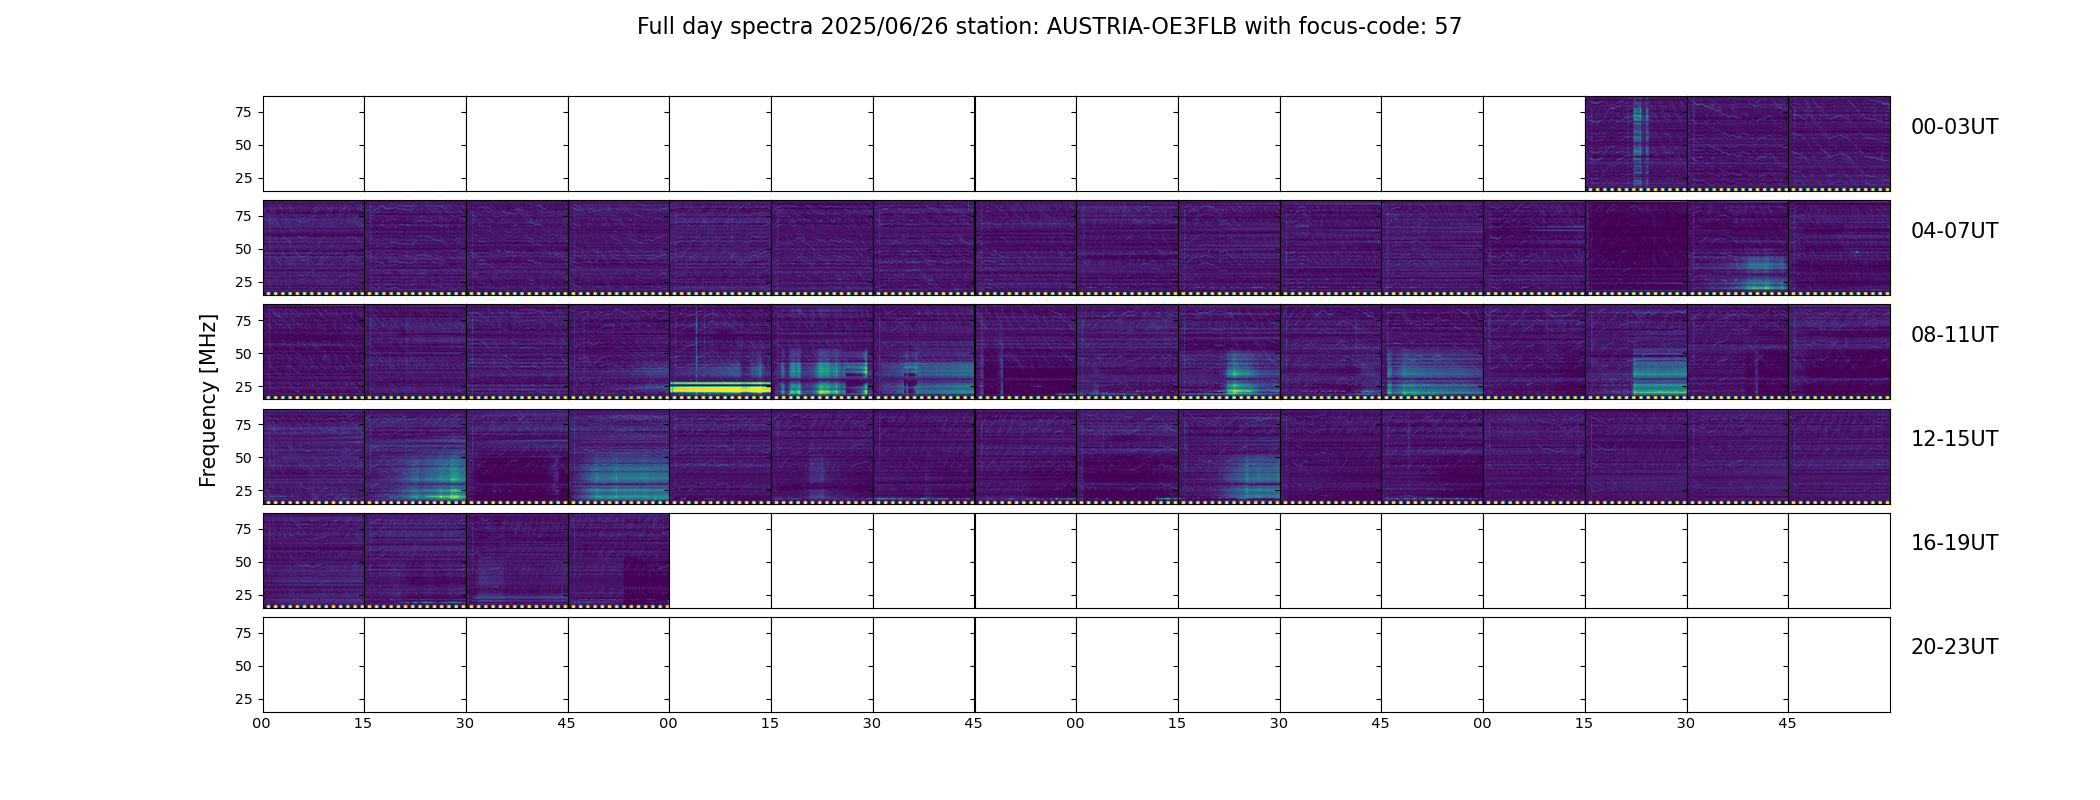Click the rightmost 45 tick on bottom axis

1788,723
